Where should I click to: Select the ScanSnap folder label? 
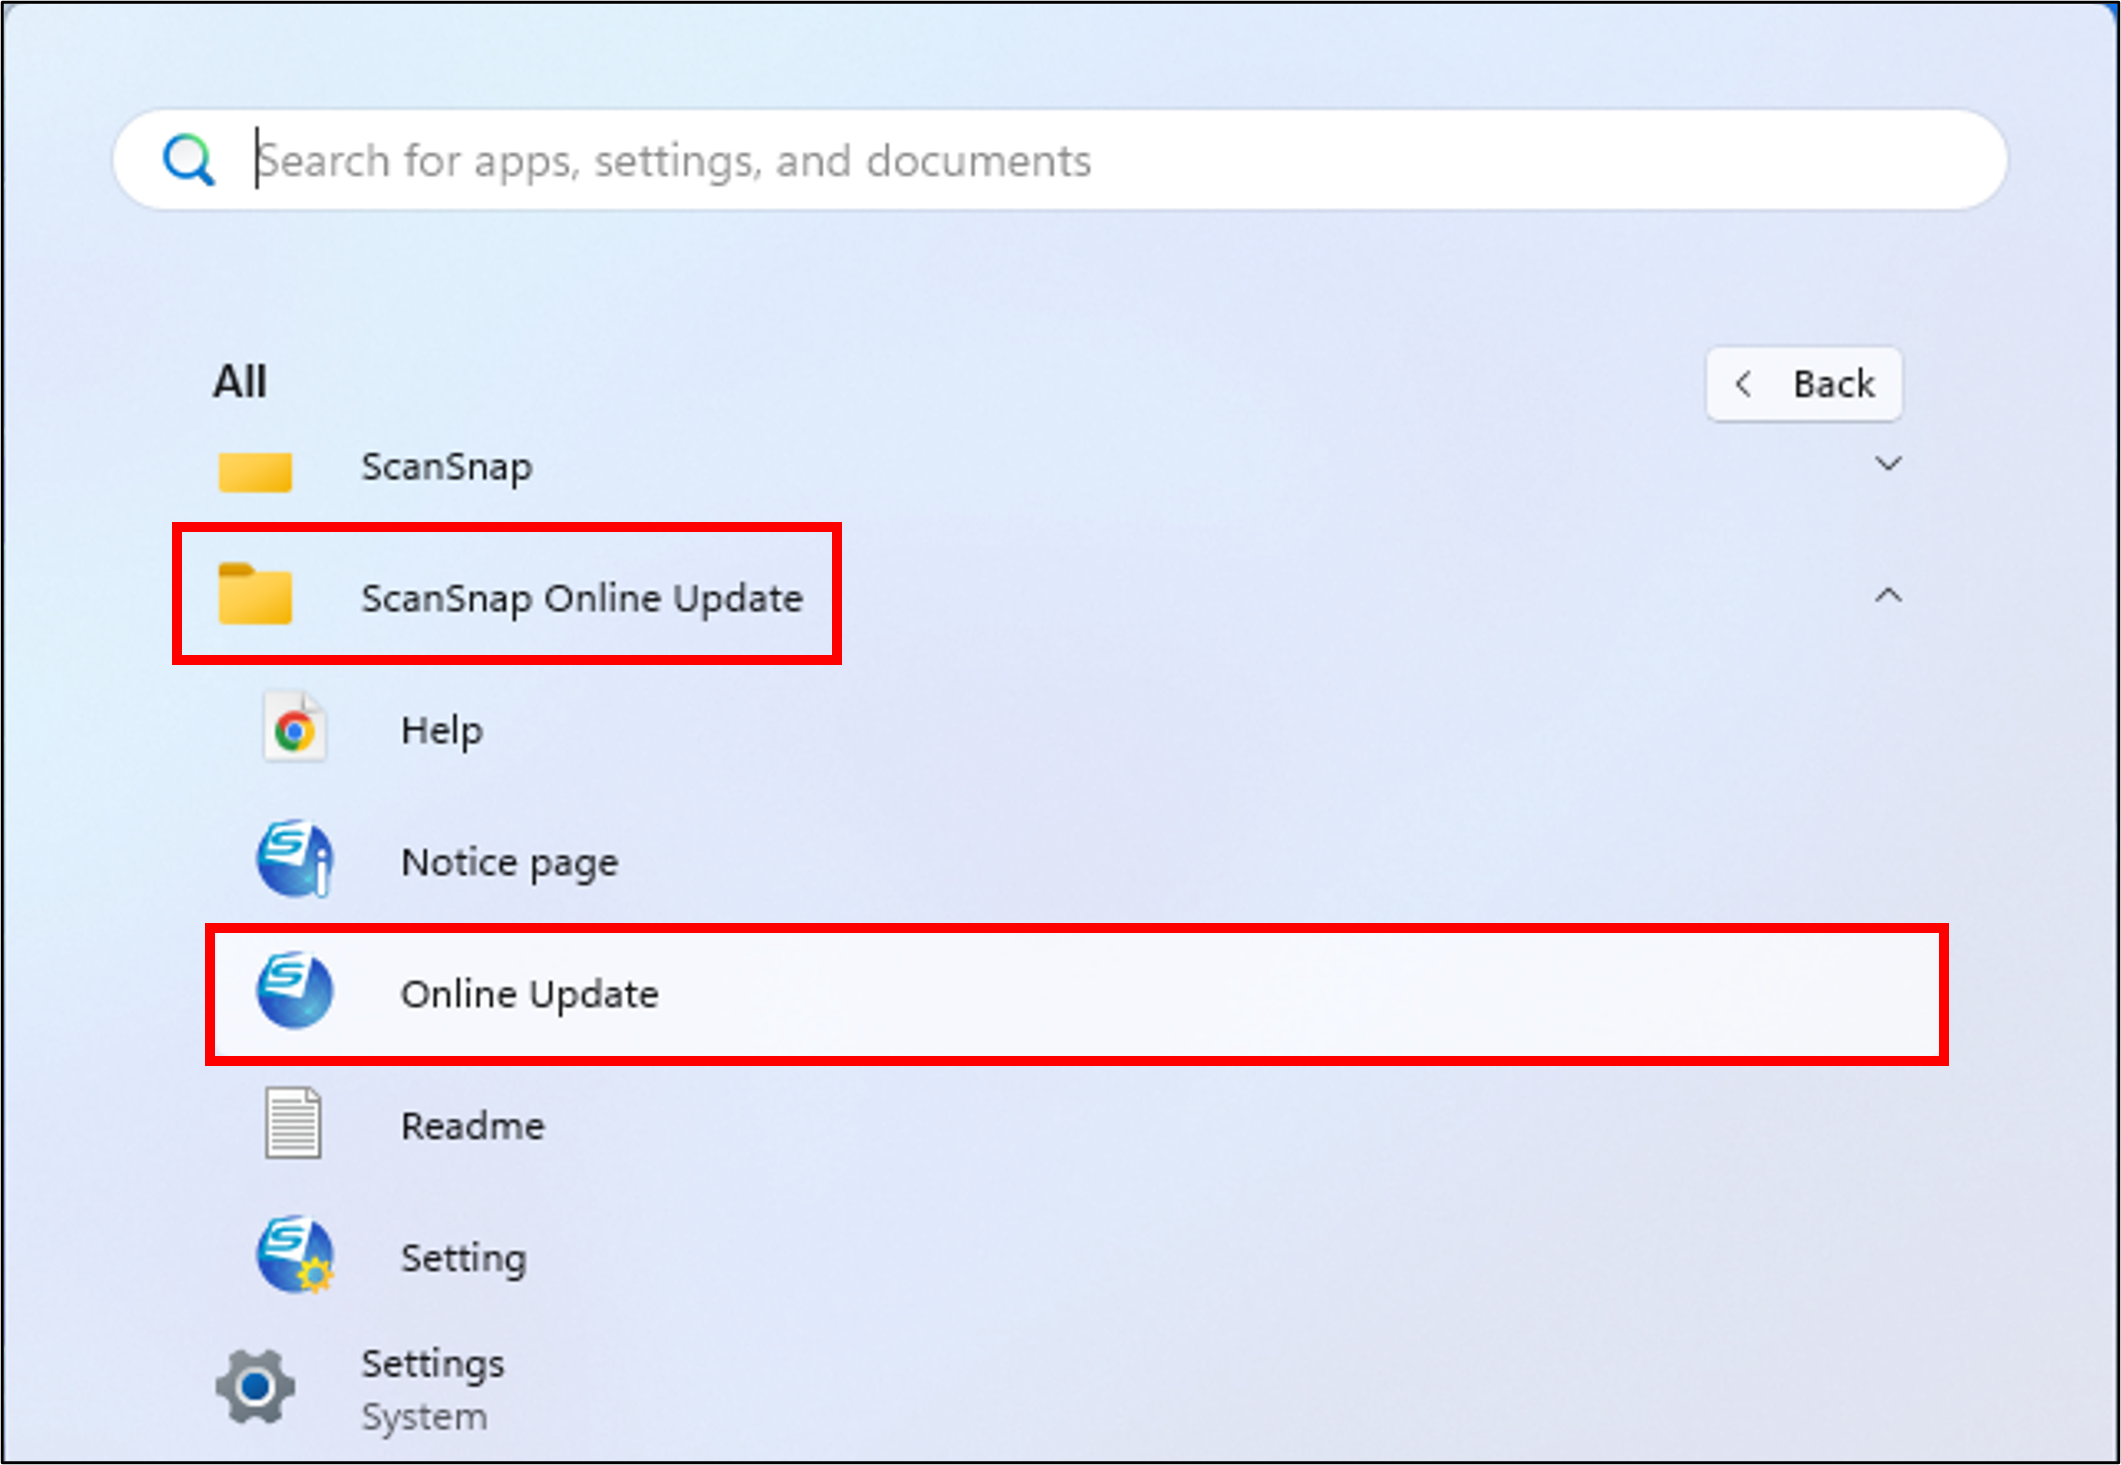tap(446, 467)
